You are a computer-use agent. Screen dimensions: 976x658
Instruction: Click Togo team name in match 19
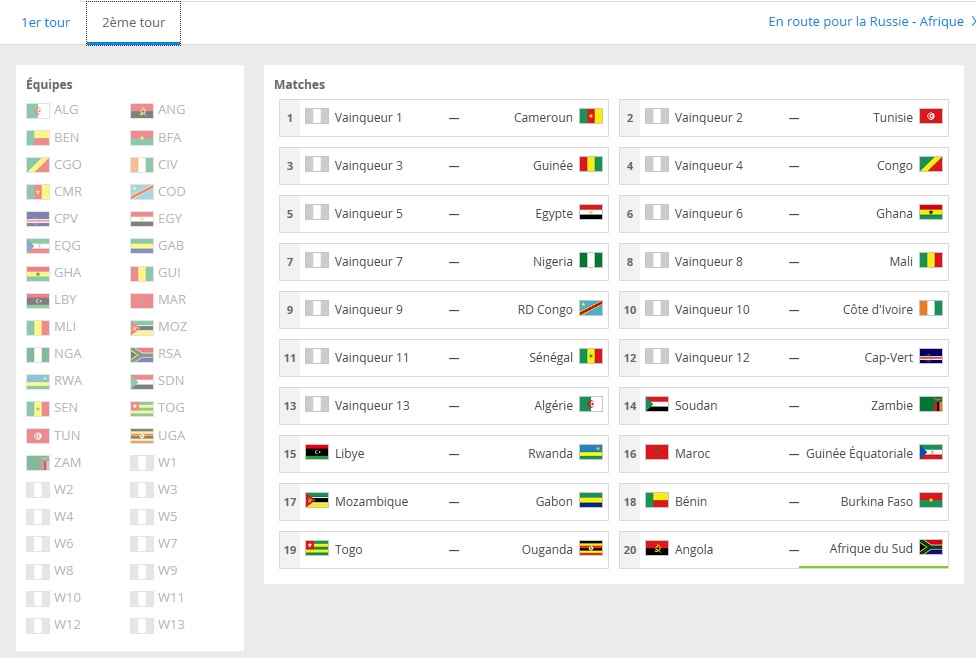point(349,549)
